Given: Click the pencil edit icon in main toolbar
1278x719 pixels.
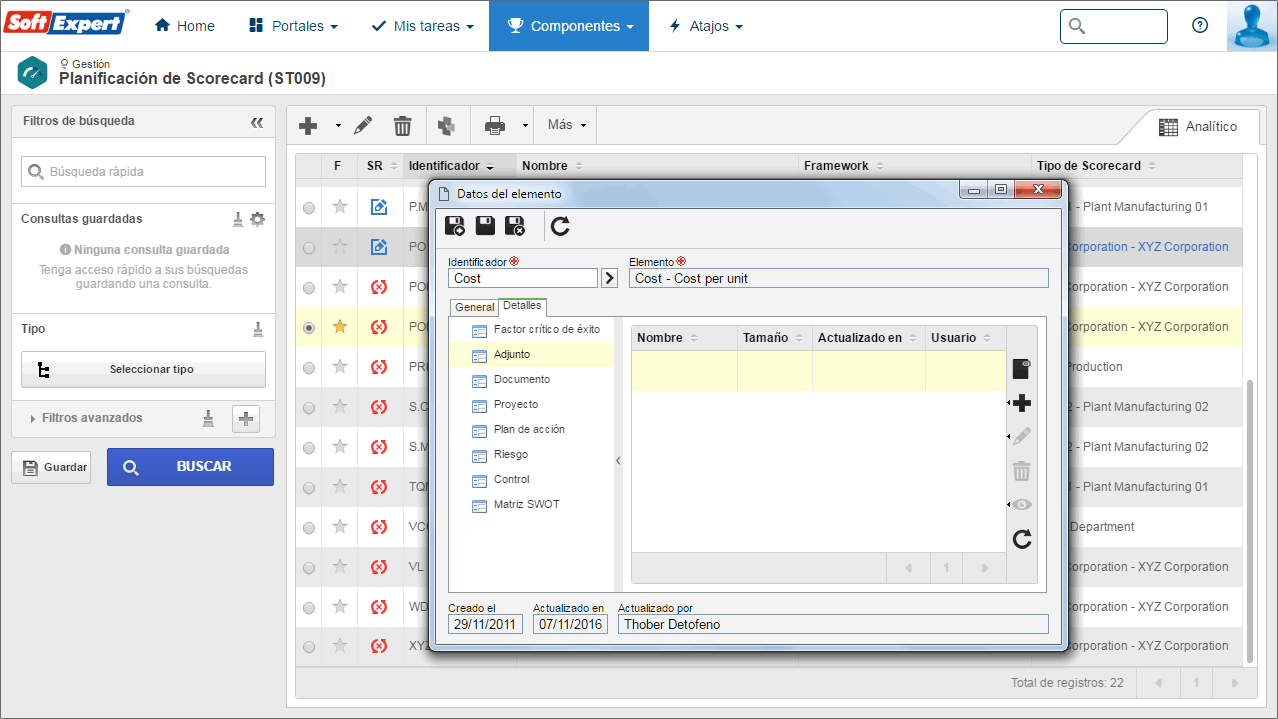Looking at the screenshot, I should click(363, 126).
